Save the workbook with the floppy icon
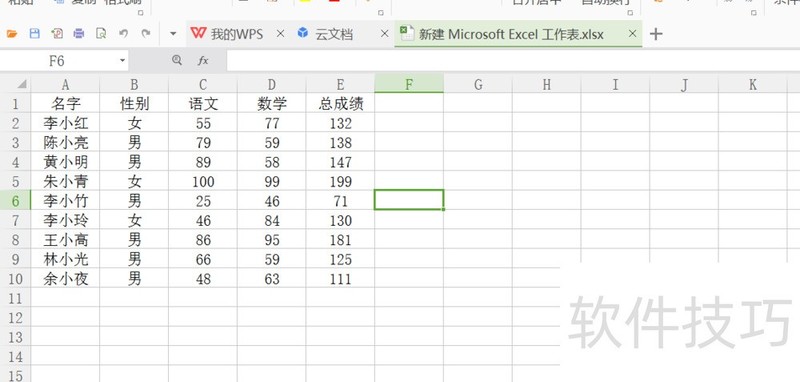Image resolution: width=800 pixels, height=382 pixels. pos(34,34)
